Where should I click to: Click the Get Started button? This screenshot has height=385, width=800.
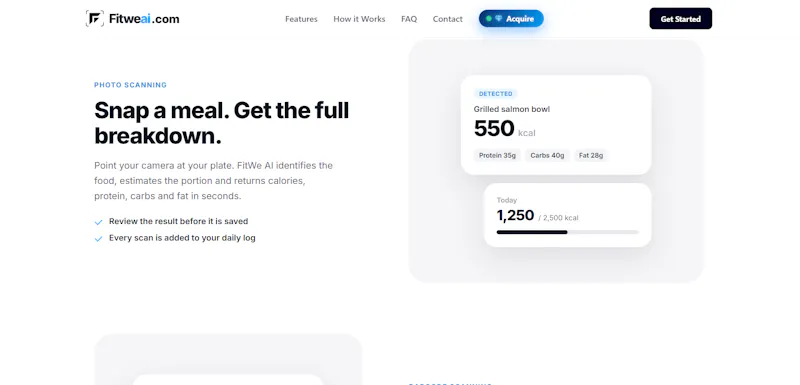pos(681,18)
